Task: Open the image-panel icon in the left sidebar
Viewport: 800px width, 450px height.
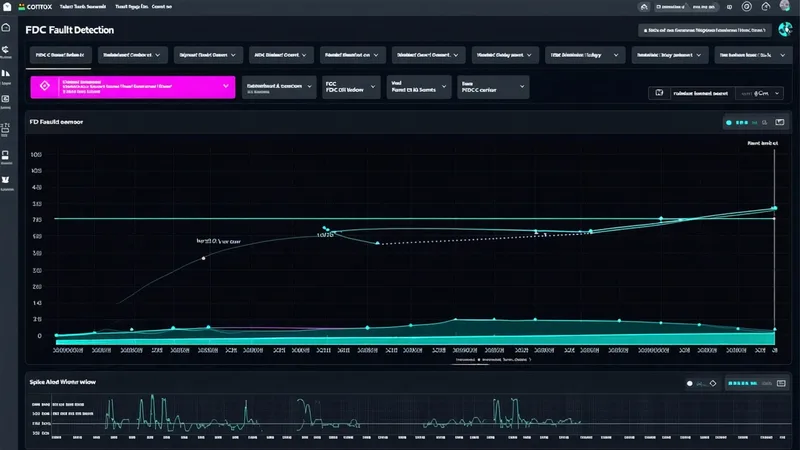Action: coord(6,99)
